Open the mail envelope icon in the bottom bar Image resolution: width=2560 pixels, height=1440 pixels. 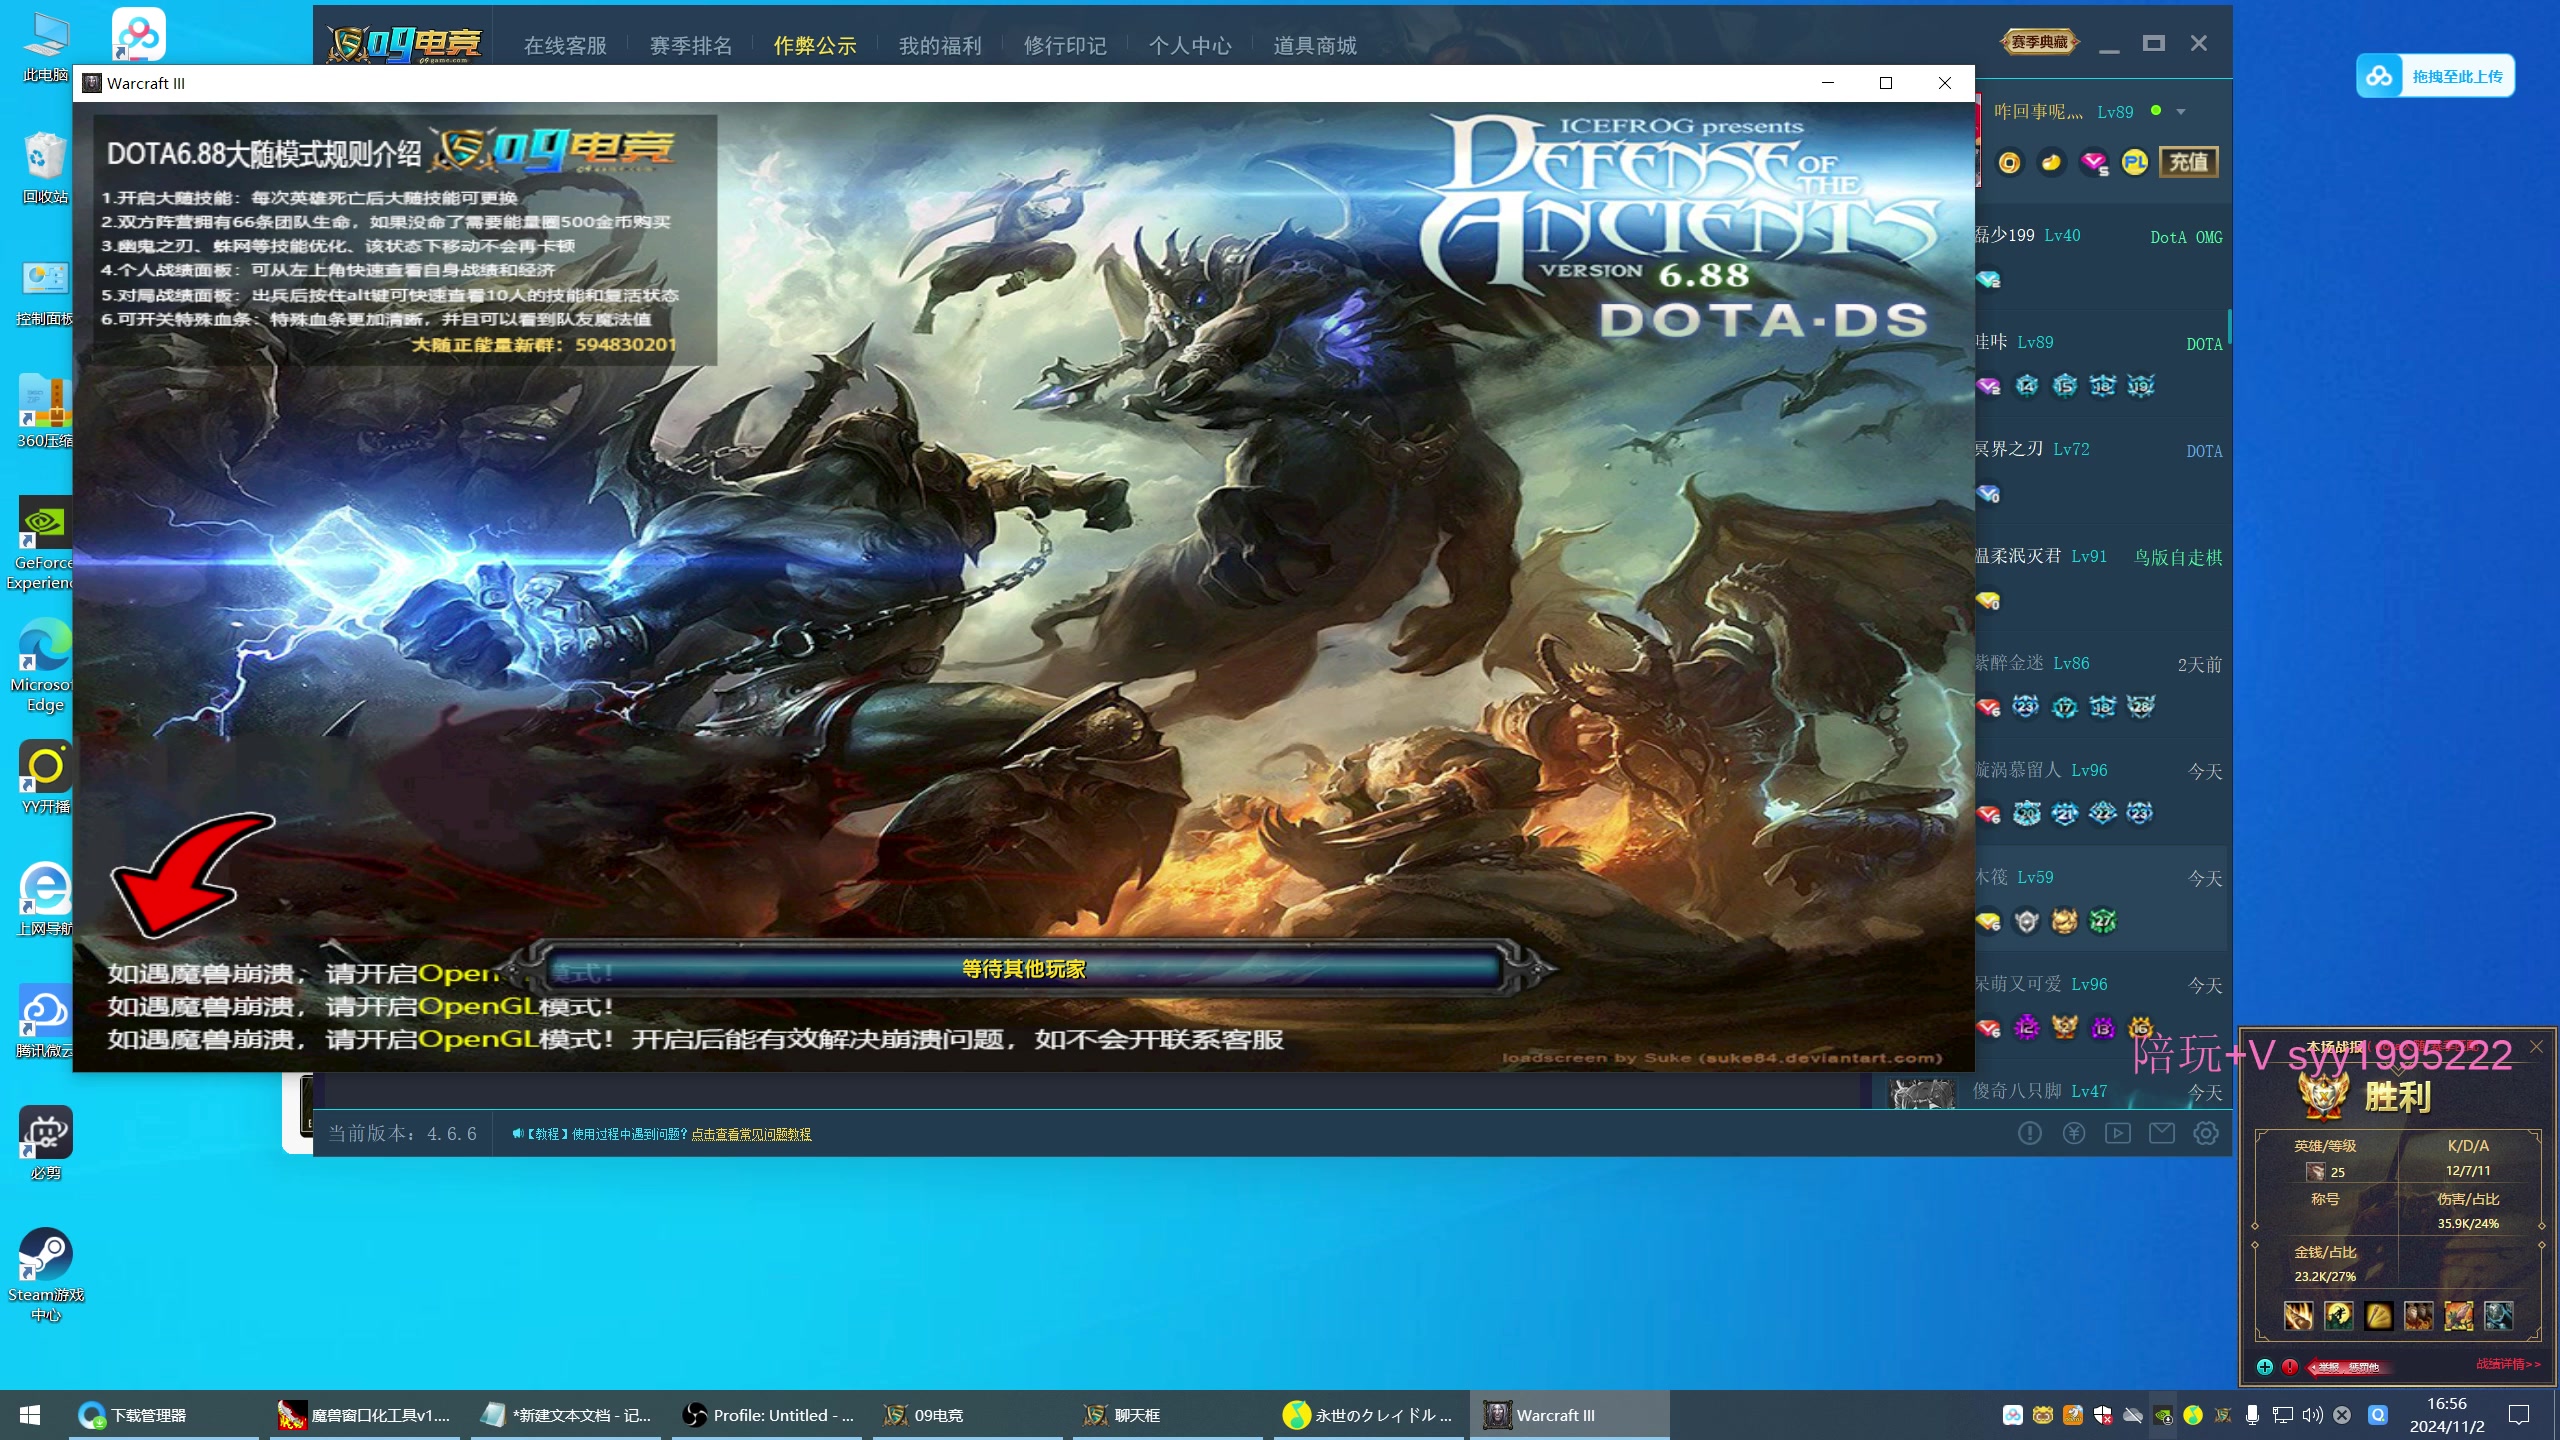coord(2162,1133)
